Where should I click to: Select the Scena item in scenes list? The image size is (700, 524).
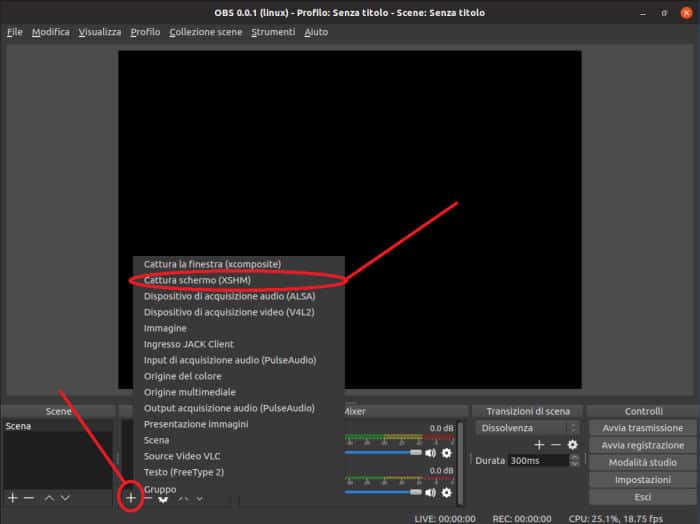click(58, 426)
